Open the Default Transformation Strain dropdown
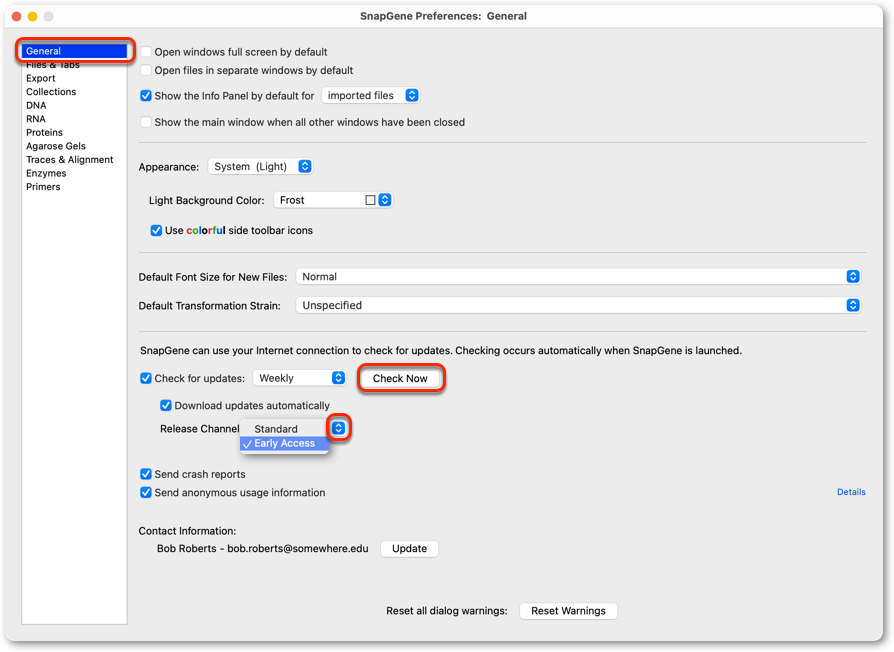The width and height of the screenshot is (894, 652). click(578, 305)
